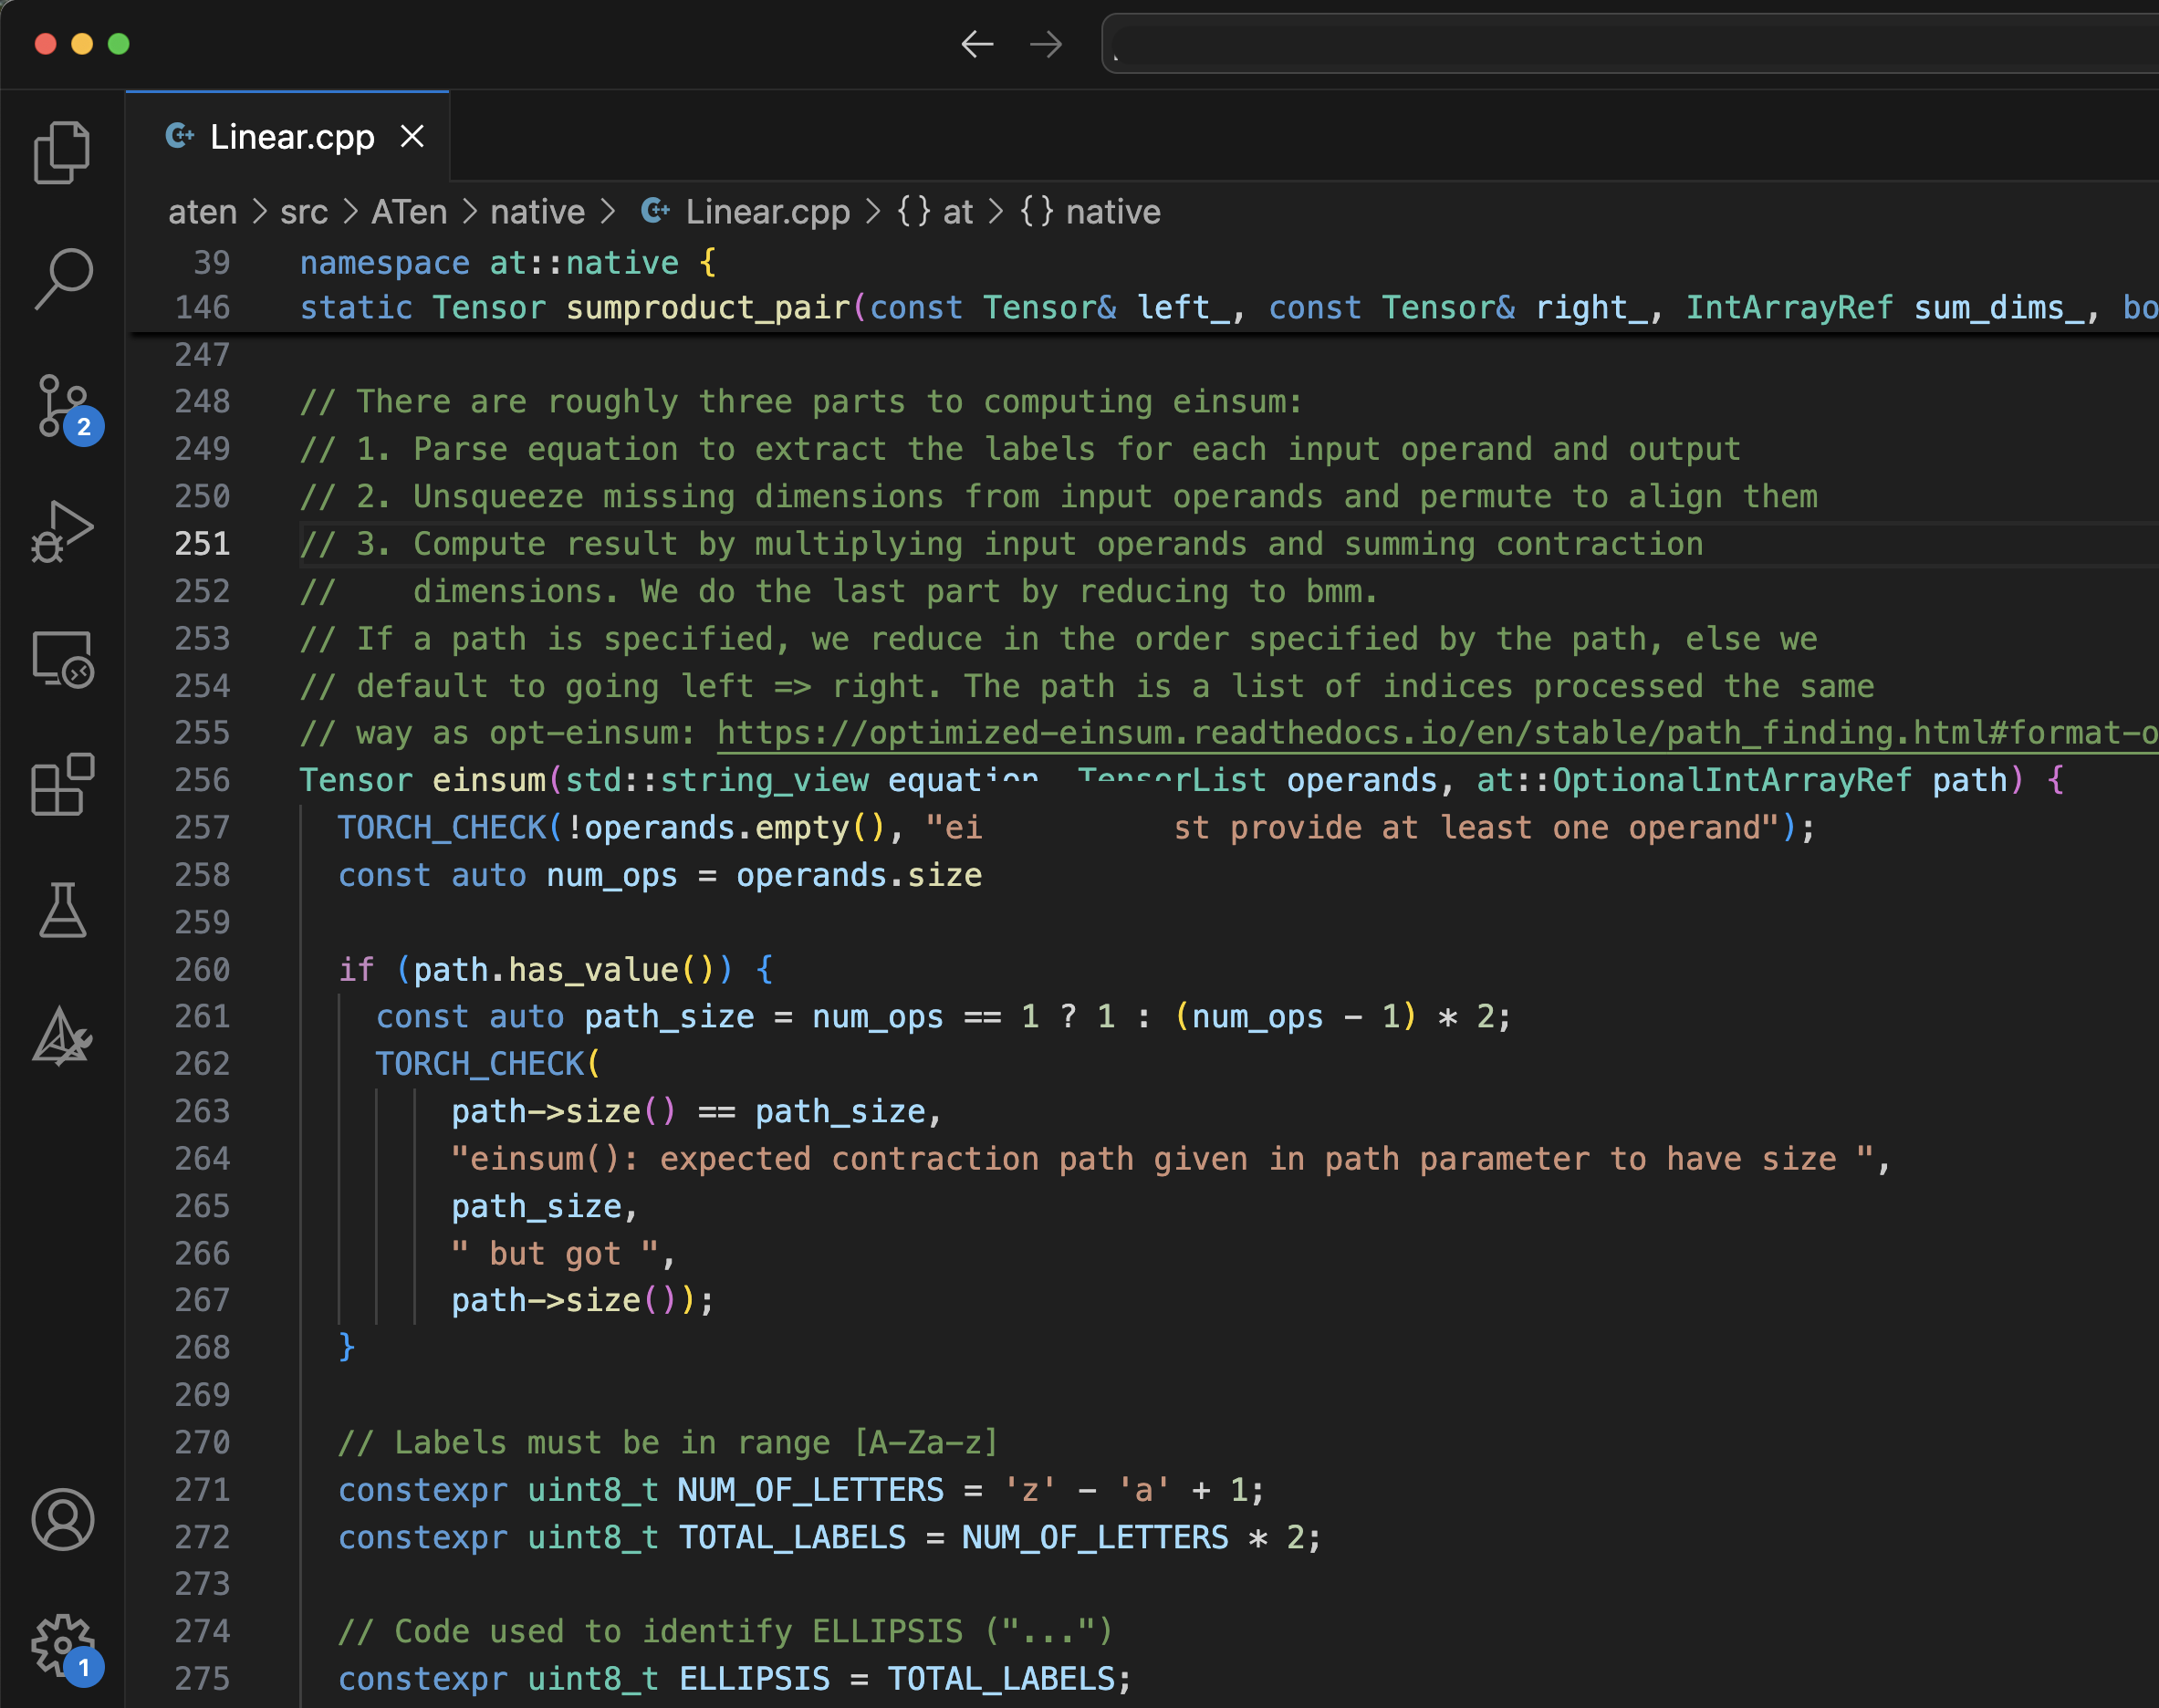Open Source Control view with badge
2159x1708 pixels.
coord(62,407)
